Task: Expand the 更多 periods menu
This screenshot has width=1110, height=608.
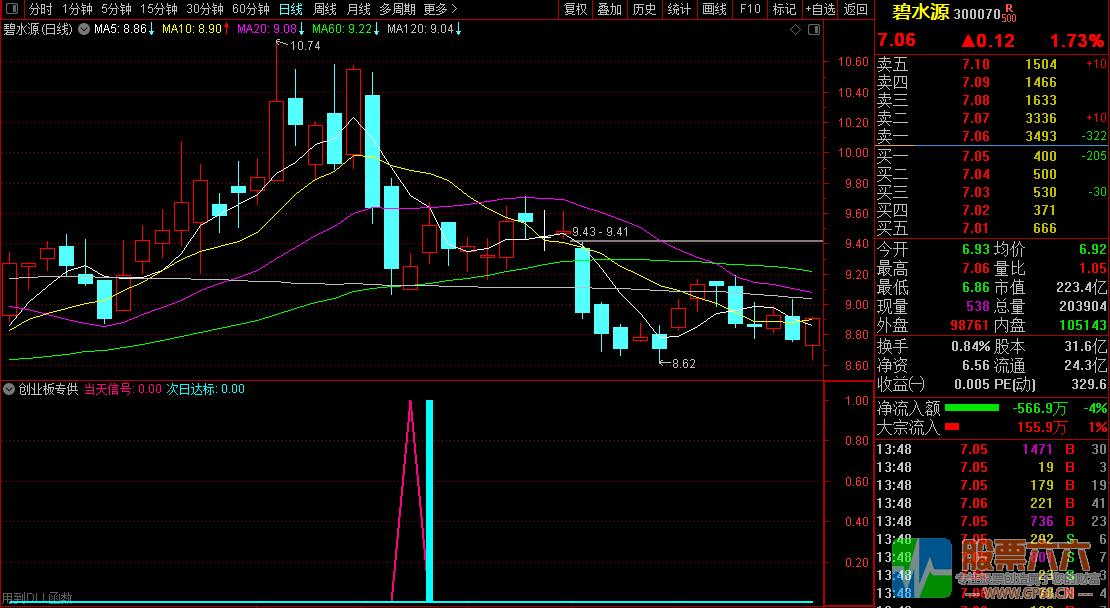Action: pos(441,9)
